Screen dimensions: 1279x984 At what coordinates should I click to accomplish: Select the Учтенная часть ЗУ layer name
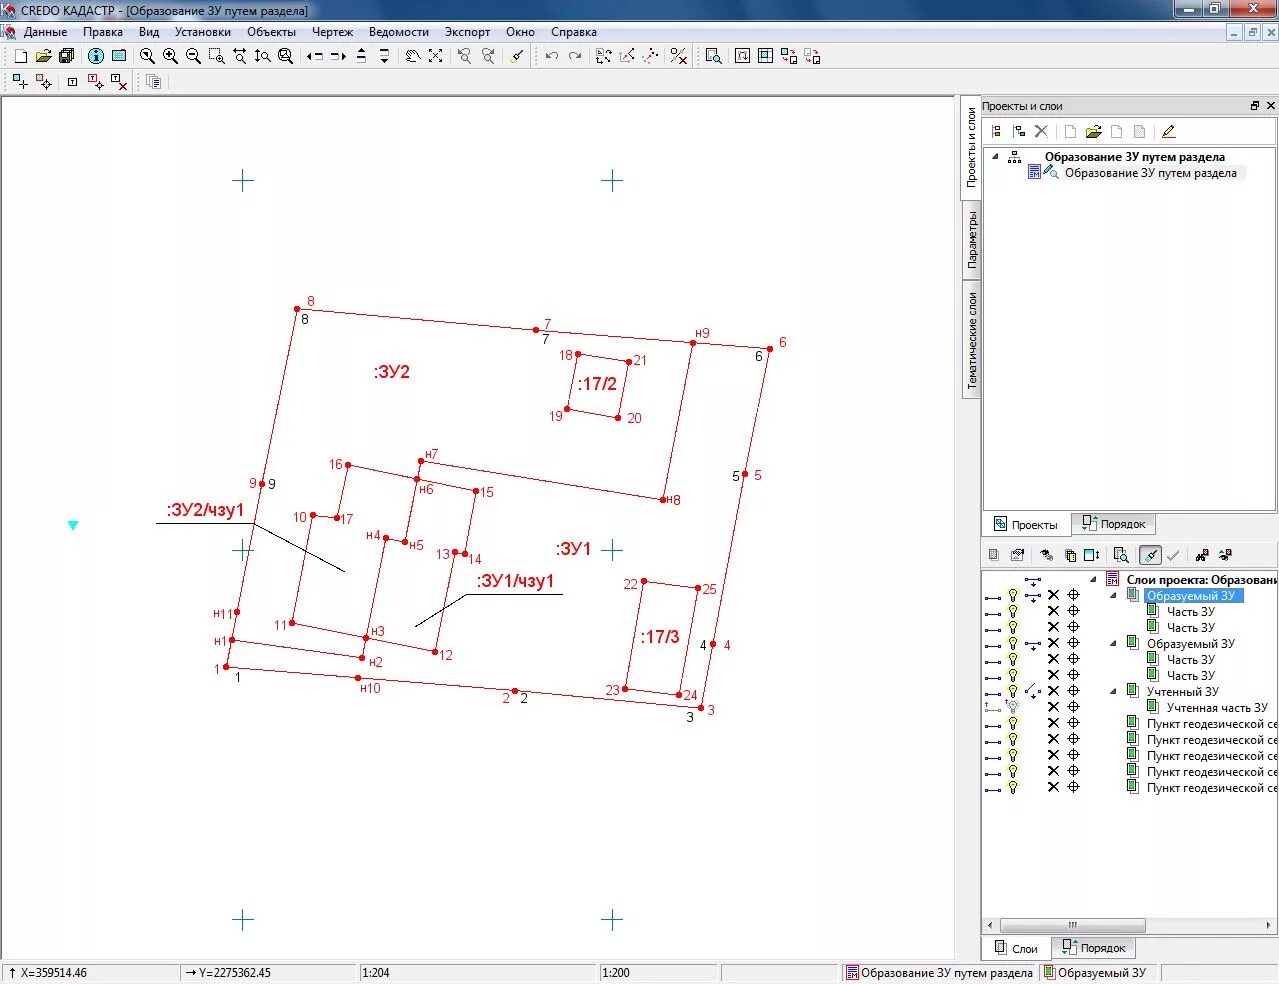tap(1217, 707)
